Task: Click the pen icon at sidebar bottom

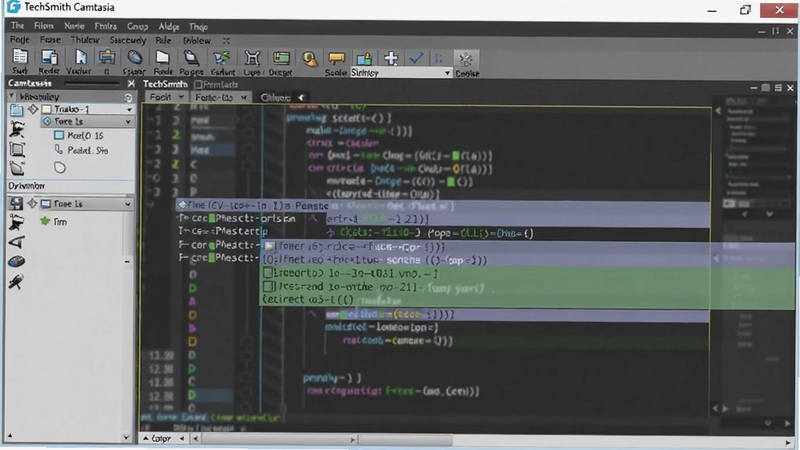Action: click(x=16, y=281)
